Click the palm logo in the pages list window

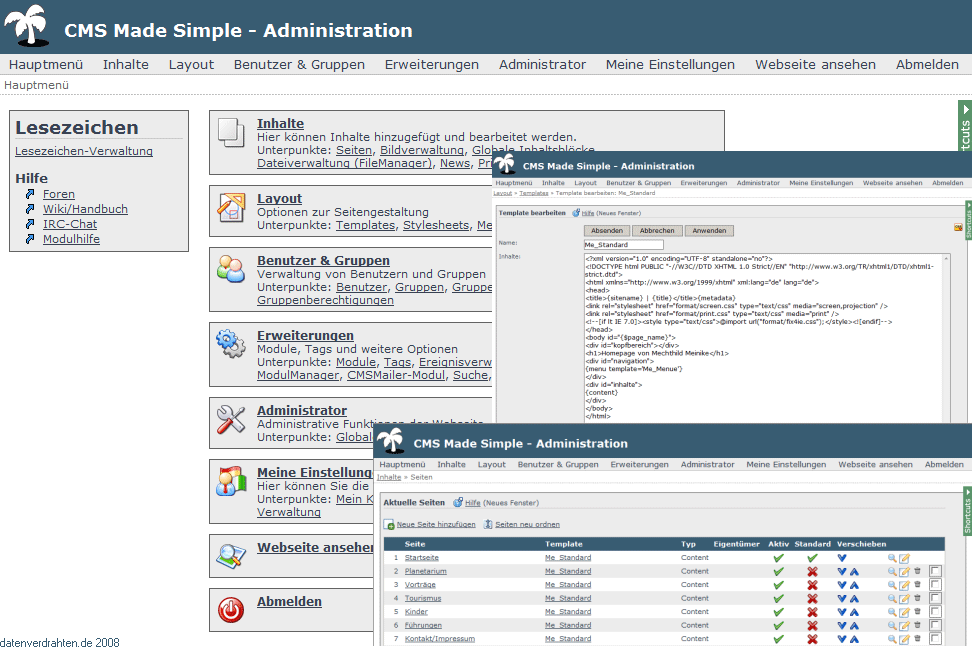(391, 440)
